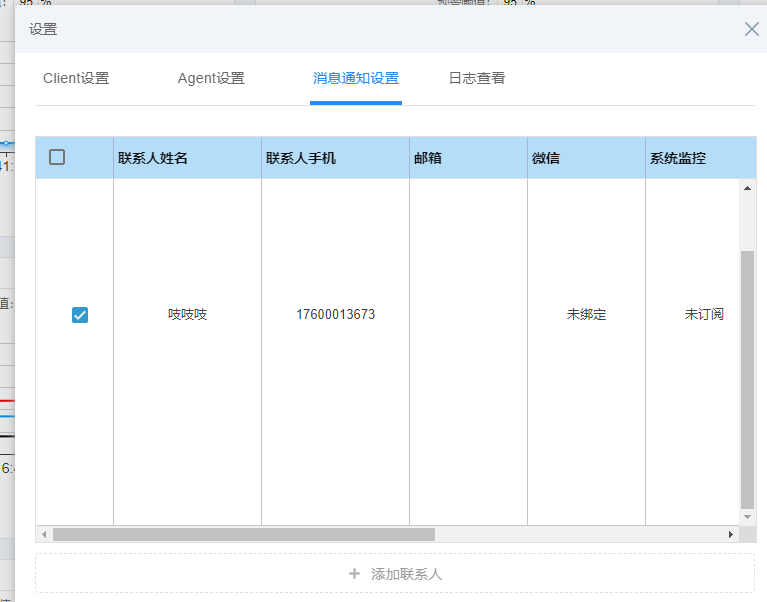Switch to the Client设置 tab

coord(76,78)
